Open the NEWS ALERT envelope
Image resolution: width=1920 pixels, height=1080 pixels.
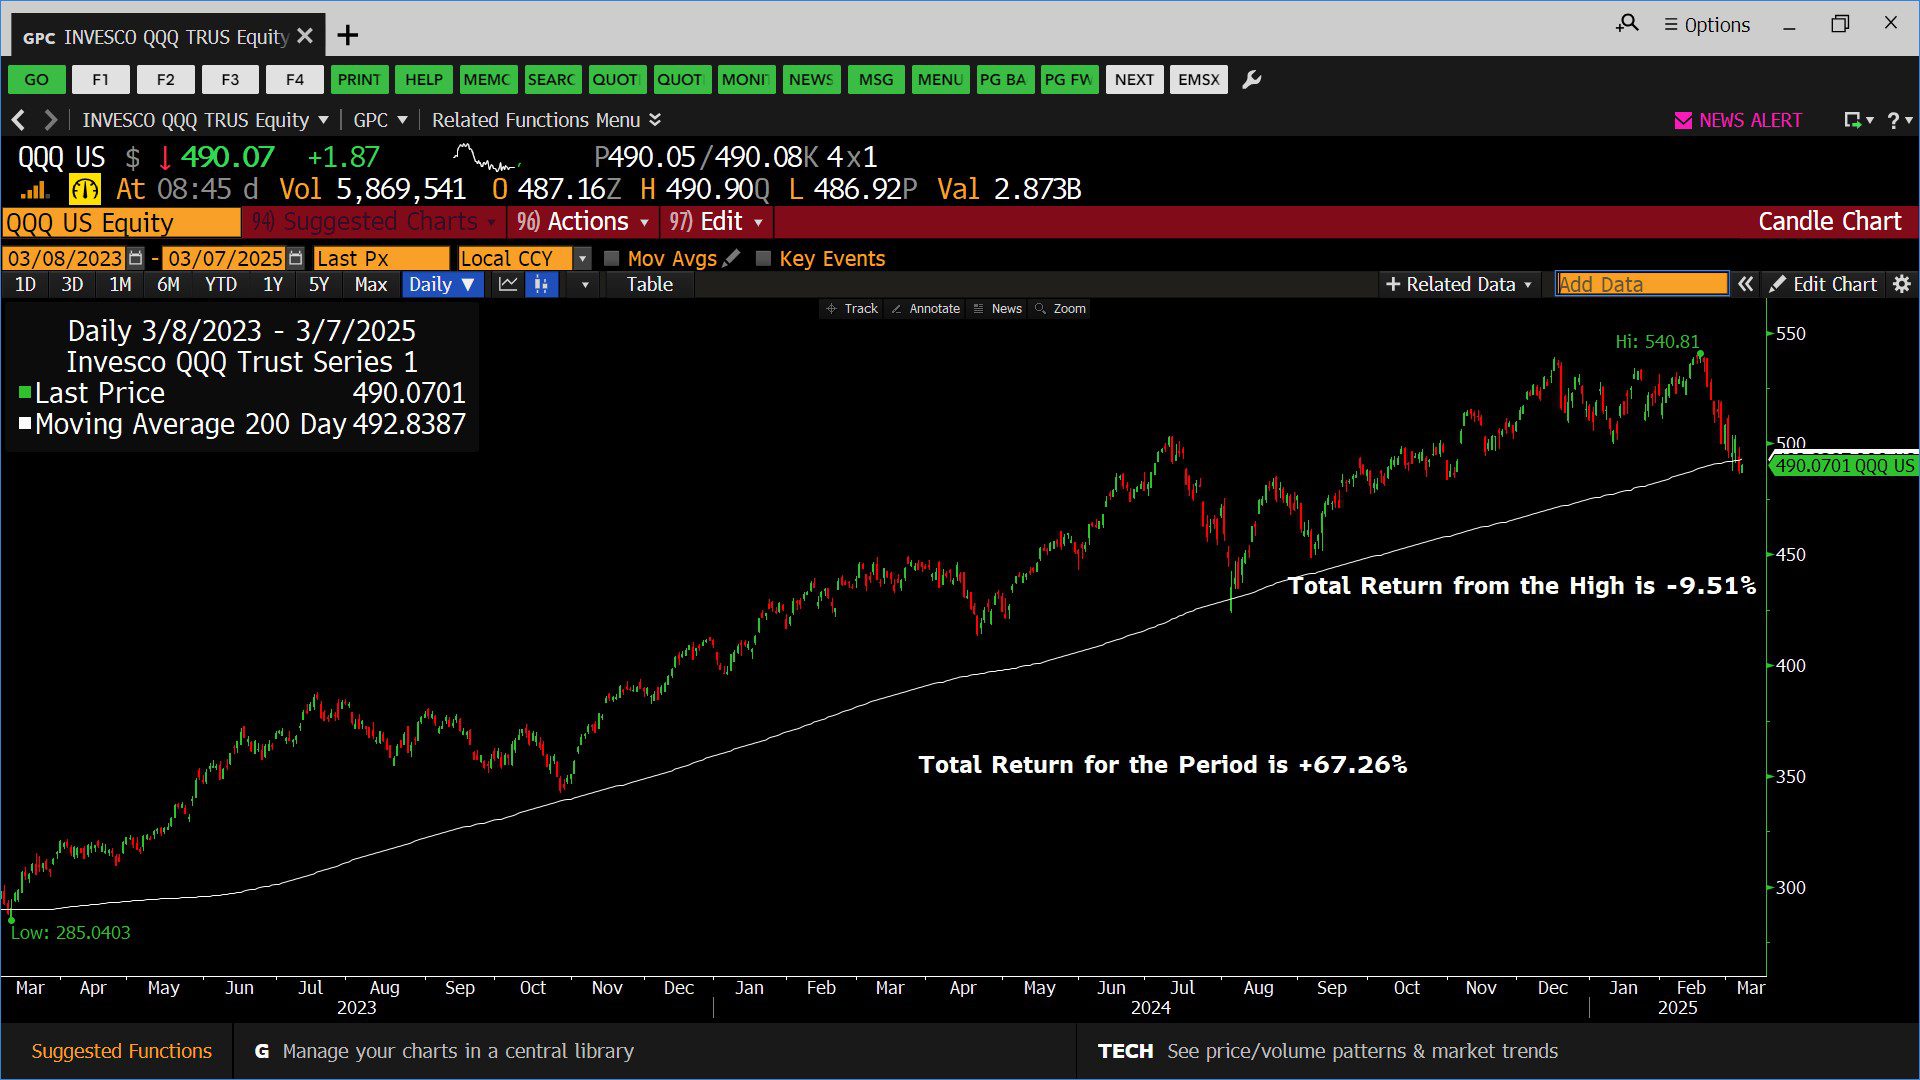tap(1683, 120)
